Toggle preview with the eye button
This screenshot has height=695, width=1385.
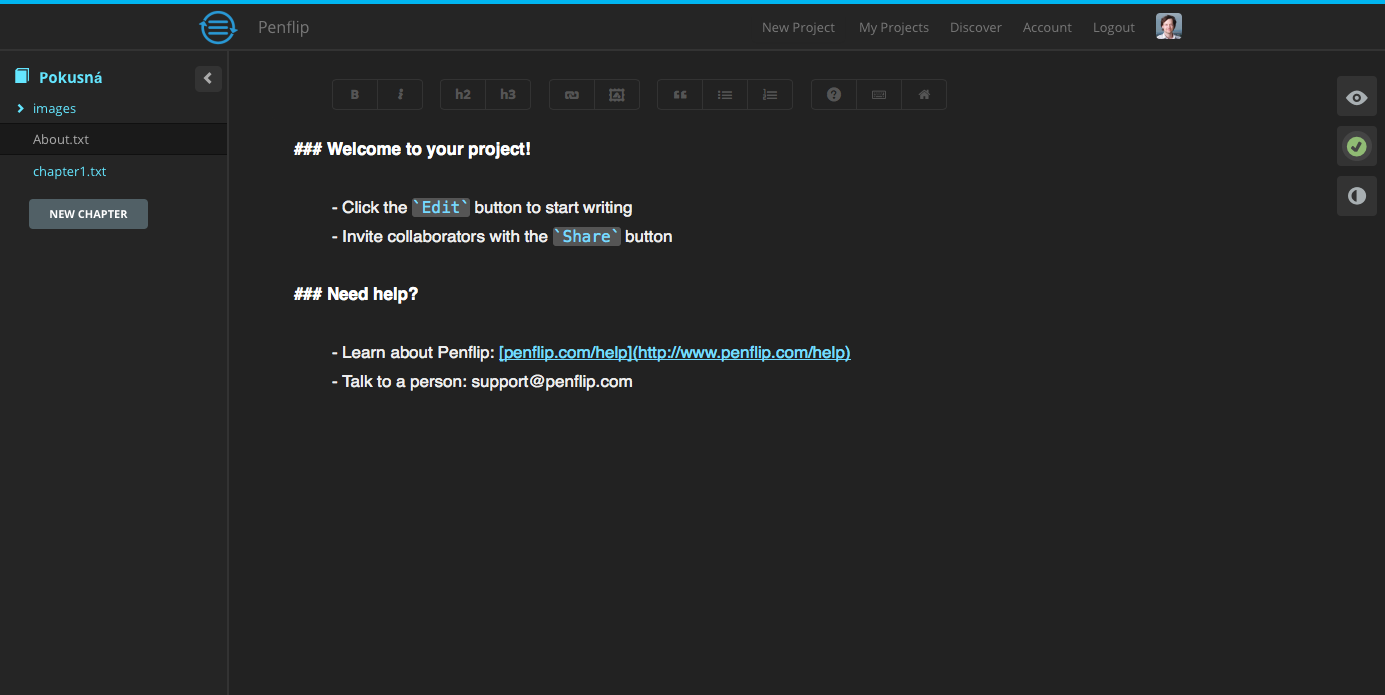click(1357, 97)
